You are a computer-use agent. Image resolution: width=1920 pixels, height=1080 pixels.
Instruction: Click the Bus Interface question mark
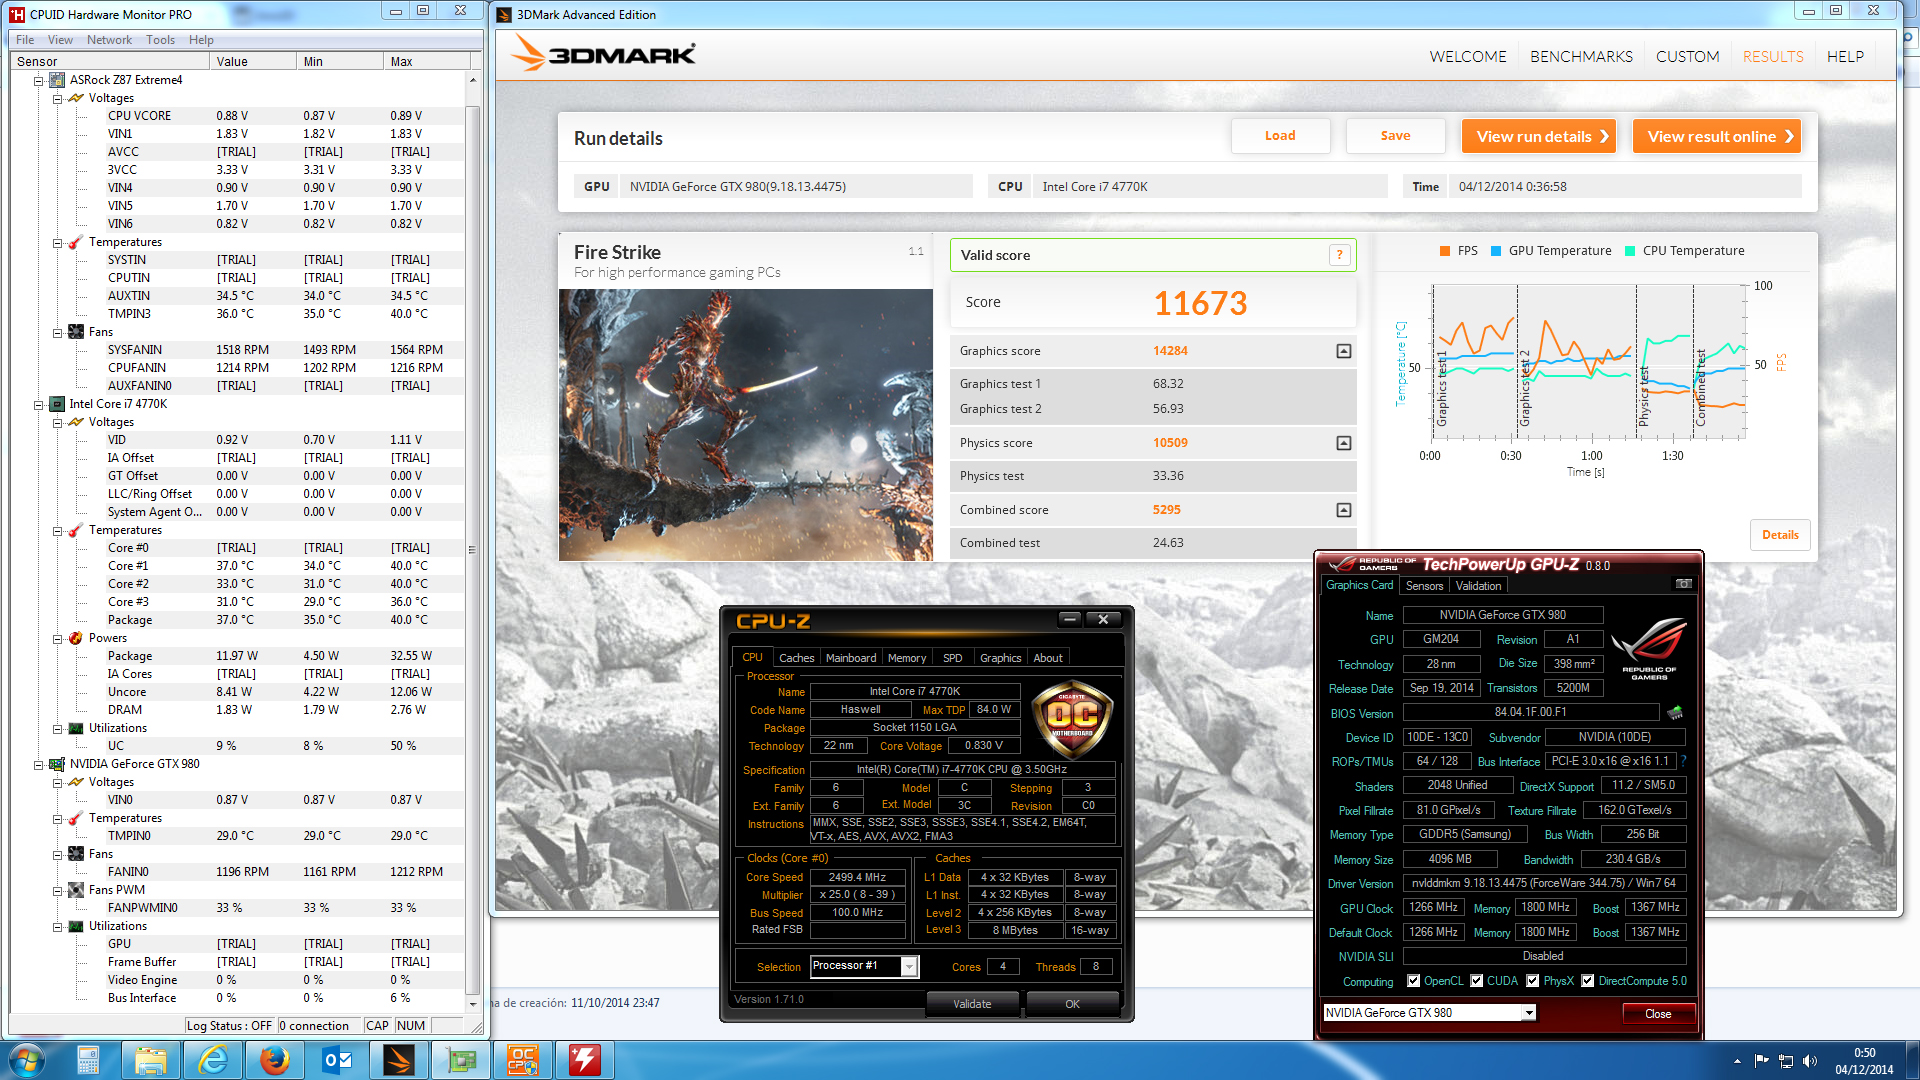1684,761
